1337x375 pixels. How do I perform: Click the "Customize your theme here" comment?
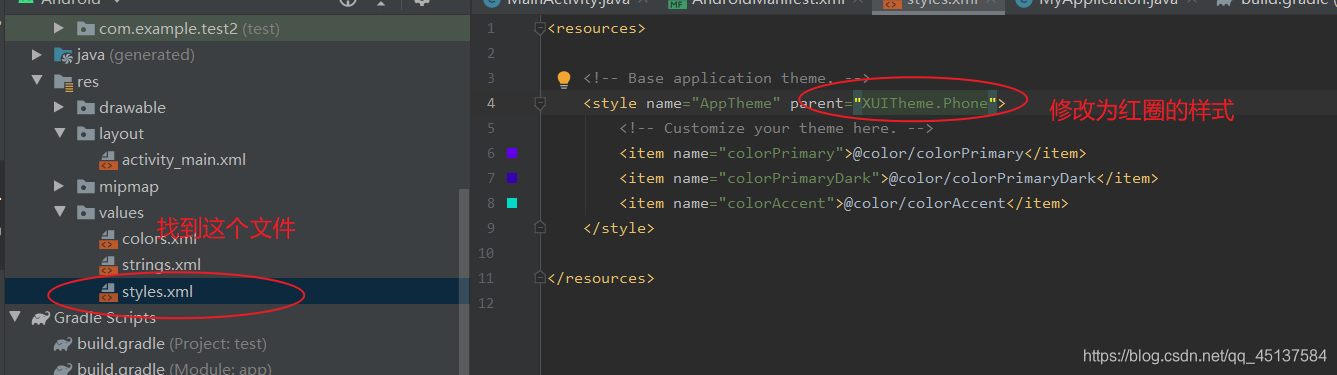click(776, 128)
